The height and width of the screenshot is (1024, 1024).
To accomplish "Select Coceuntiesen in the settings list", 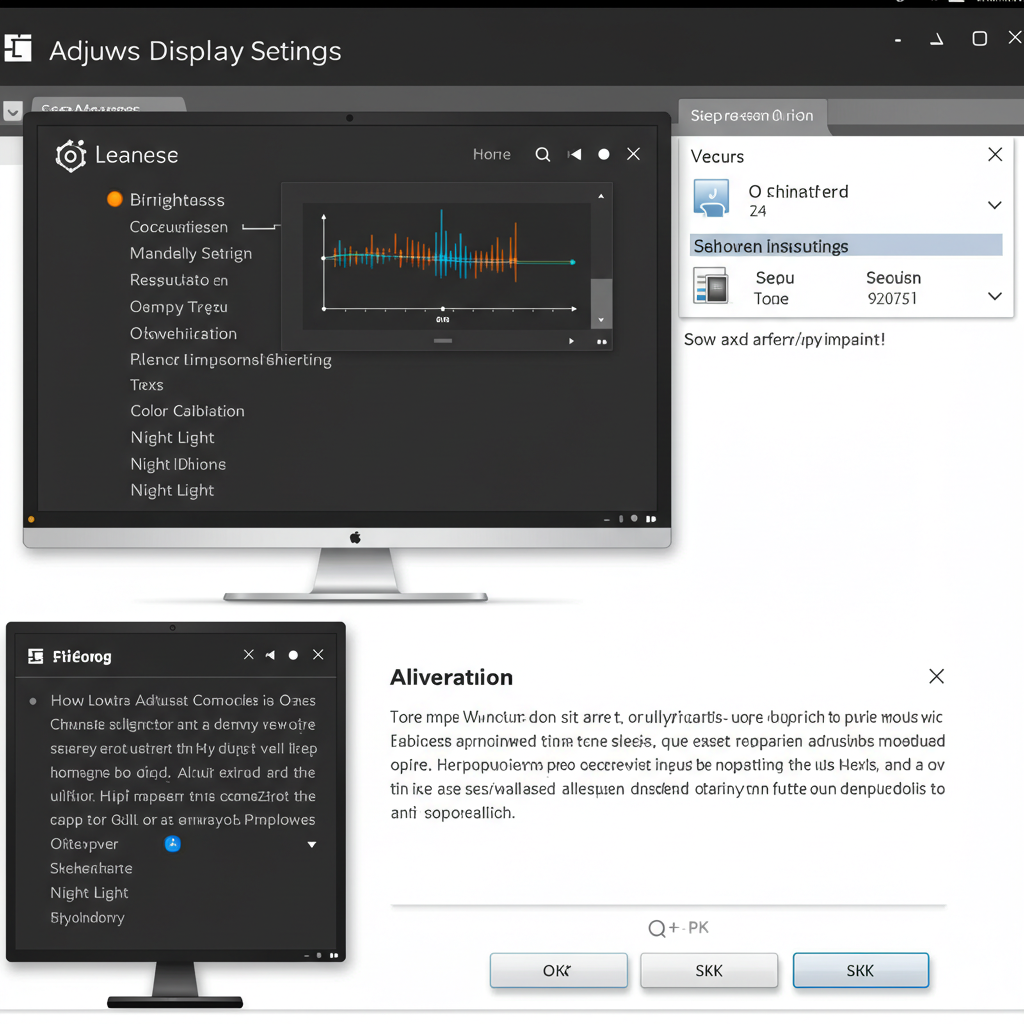I will tap(179, 227).
